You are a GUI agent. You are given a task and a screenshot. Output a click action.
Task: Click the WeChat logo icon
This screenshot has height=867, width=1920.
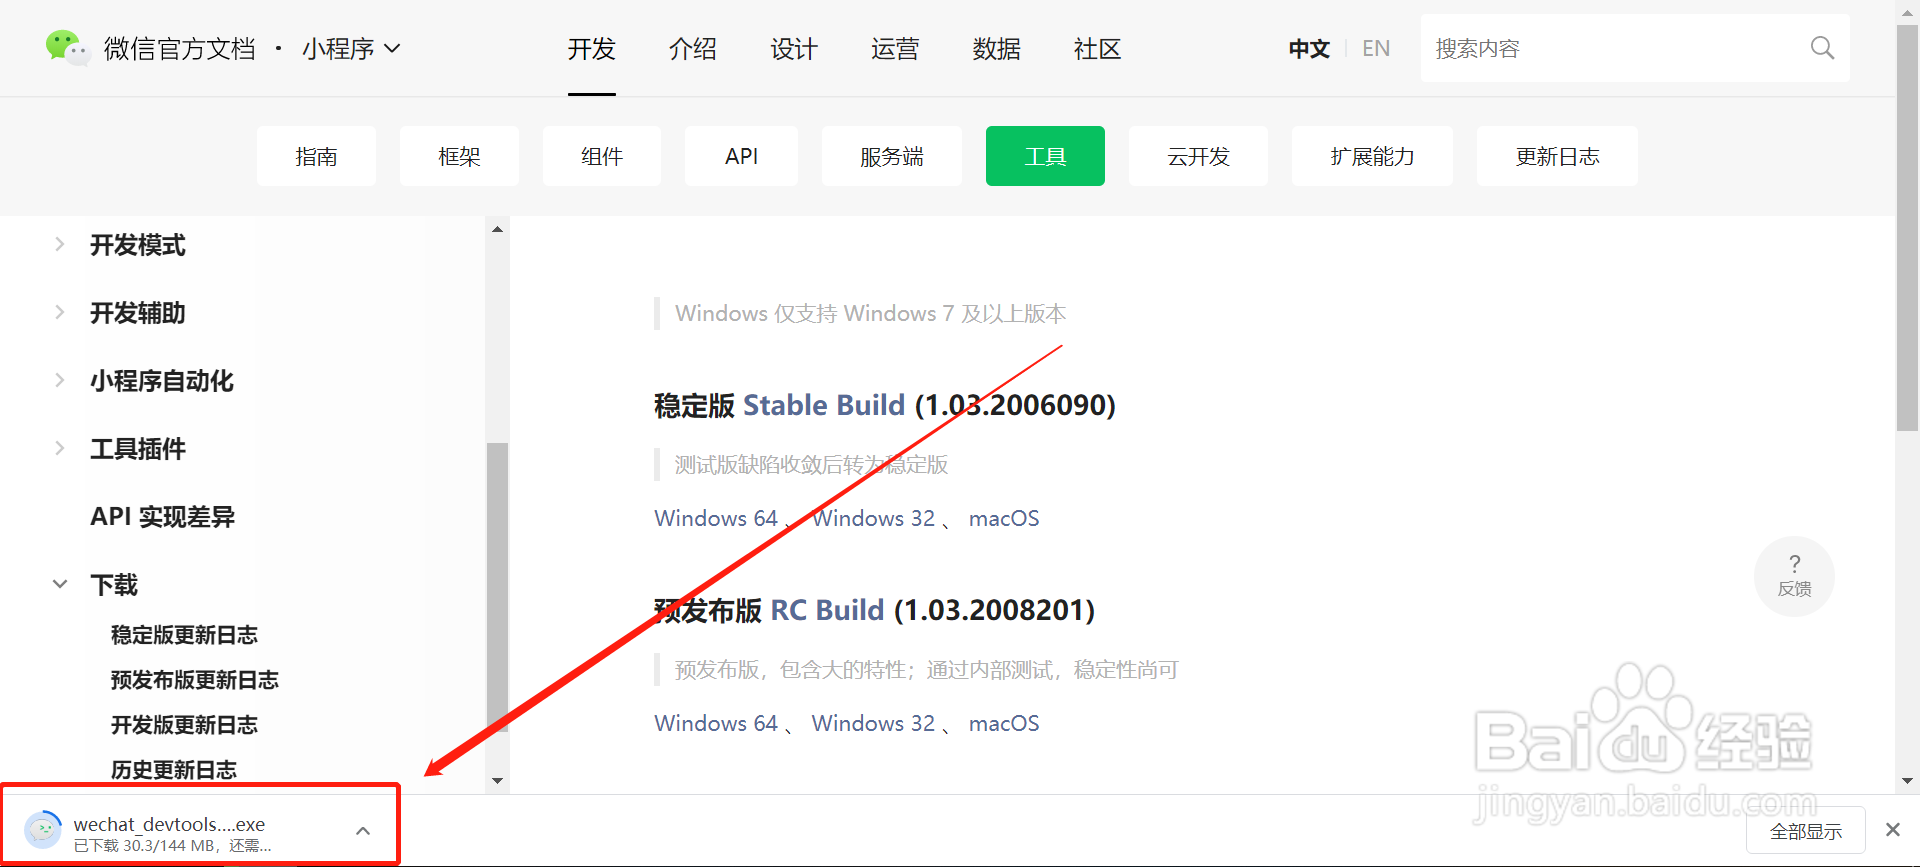coord(67,47)
